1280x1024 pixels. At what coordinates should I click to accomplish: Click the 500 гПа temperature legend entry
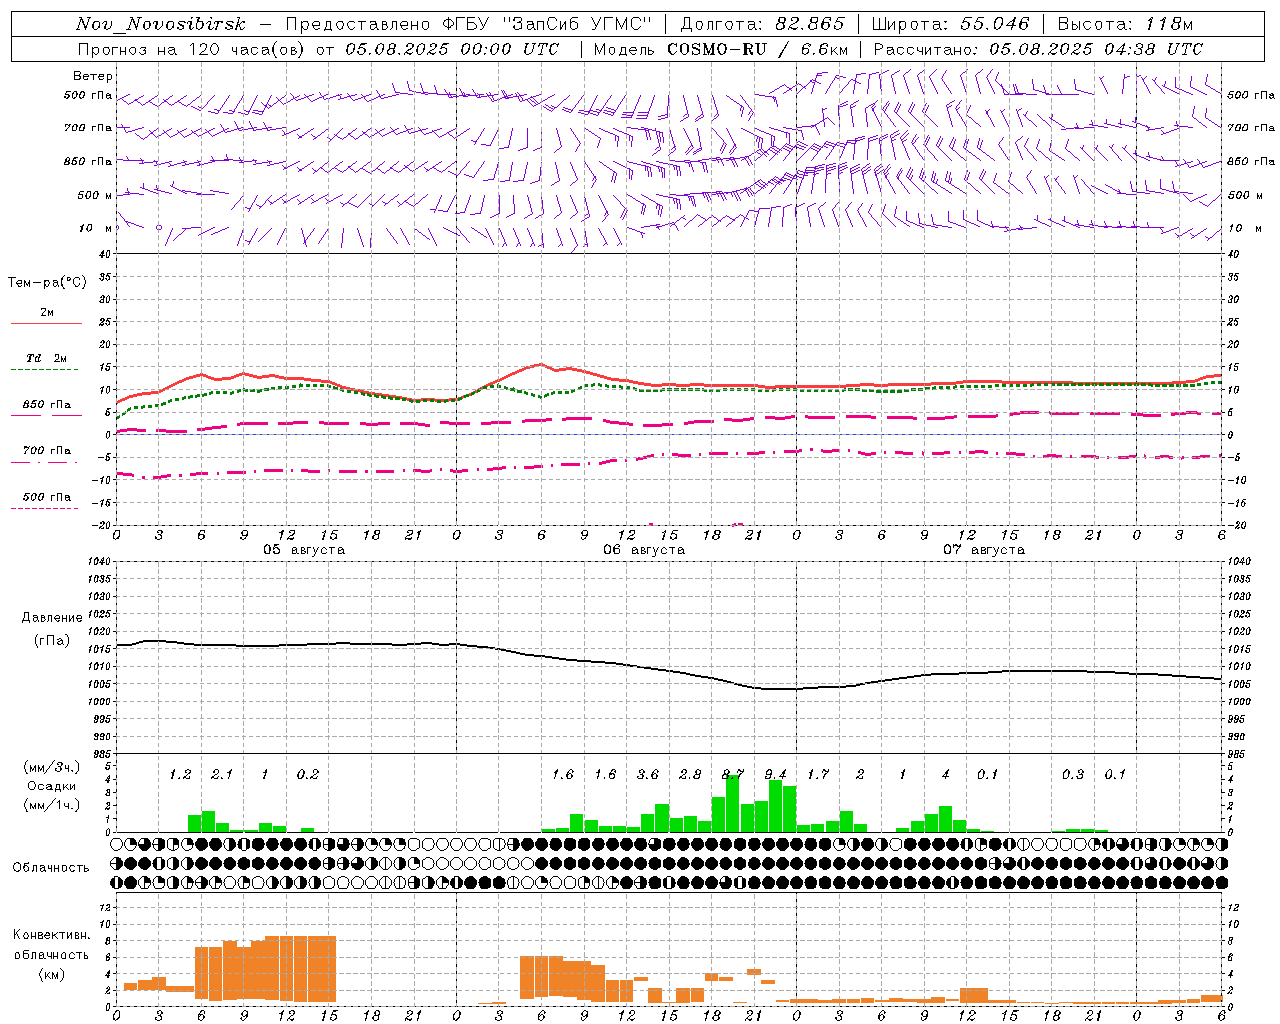[x=47, y=497]
